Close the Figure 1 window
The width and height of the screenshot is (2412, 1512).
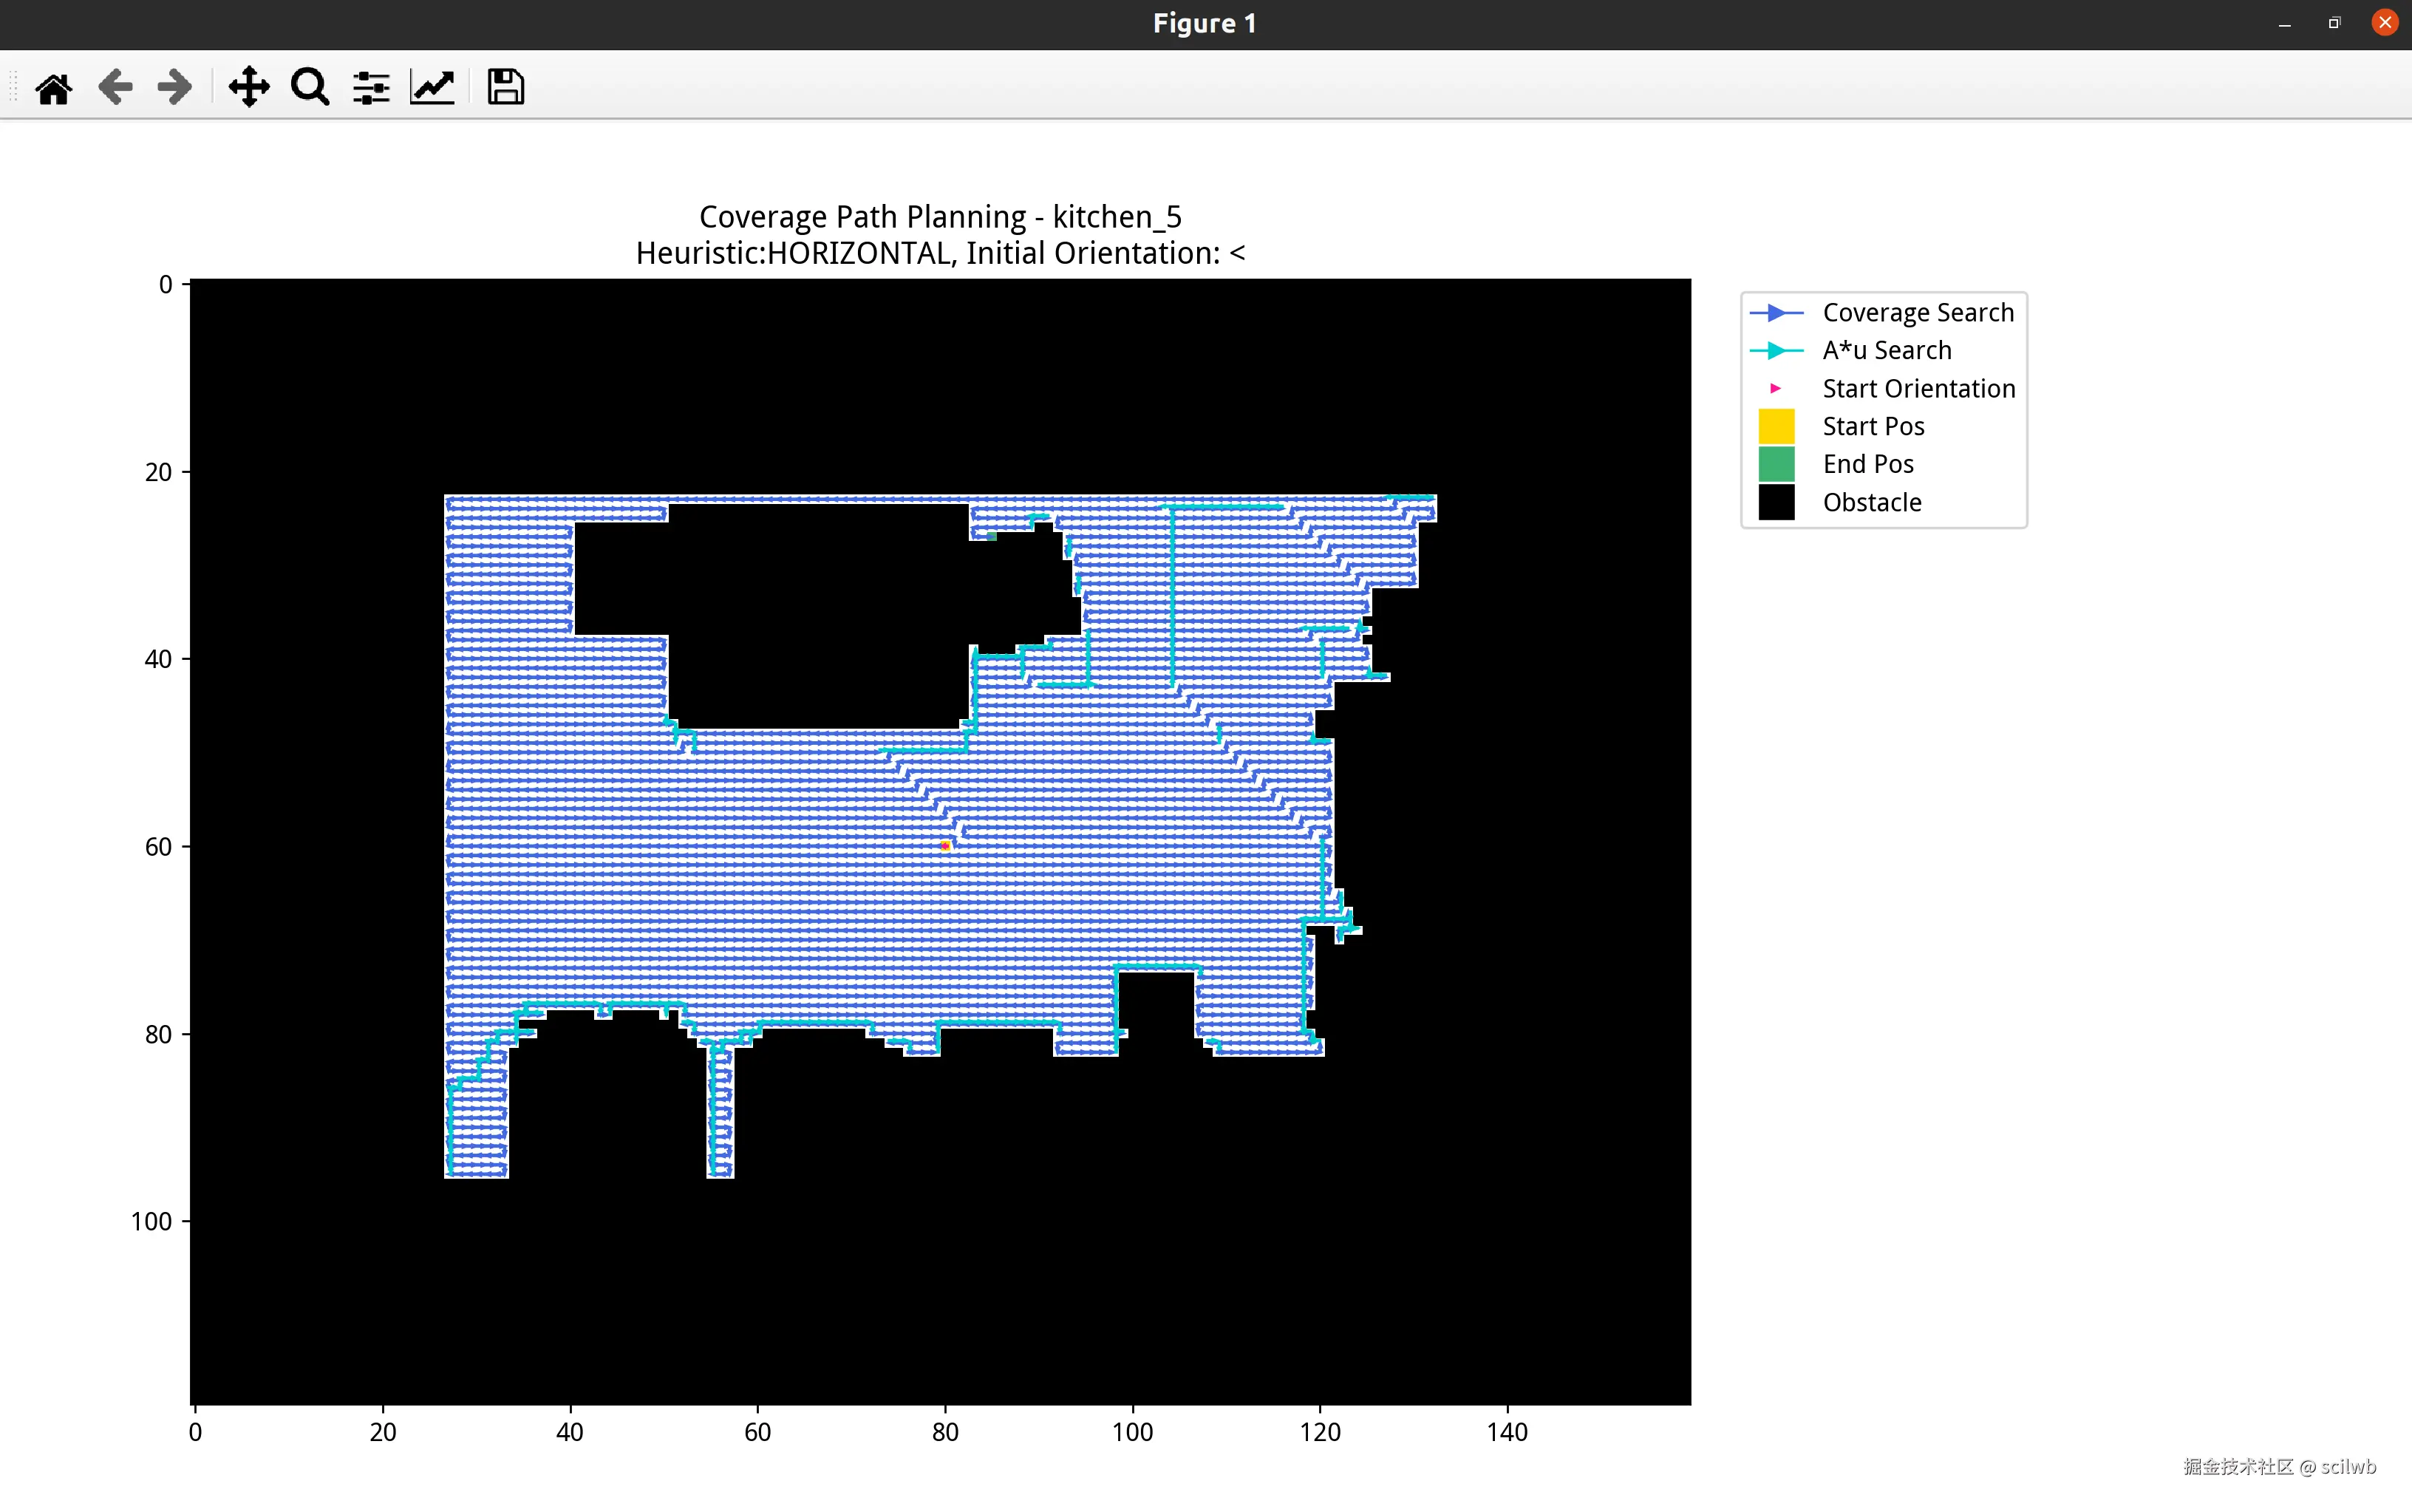2385,23
